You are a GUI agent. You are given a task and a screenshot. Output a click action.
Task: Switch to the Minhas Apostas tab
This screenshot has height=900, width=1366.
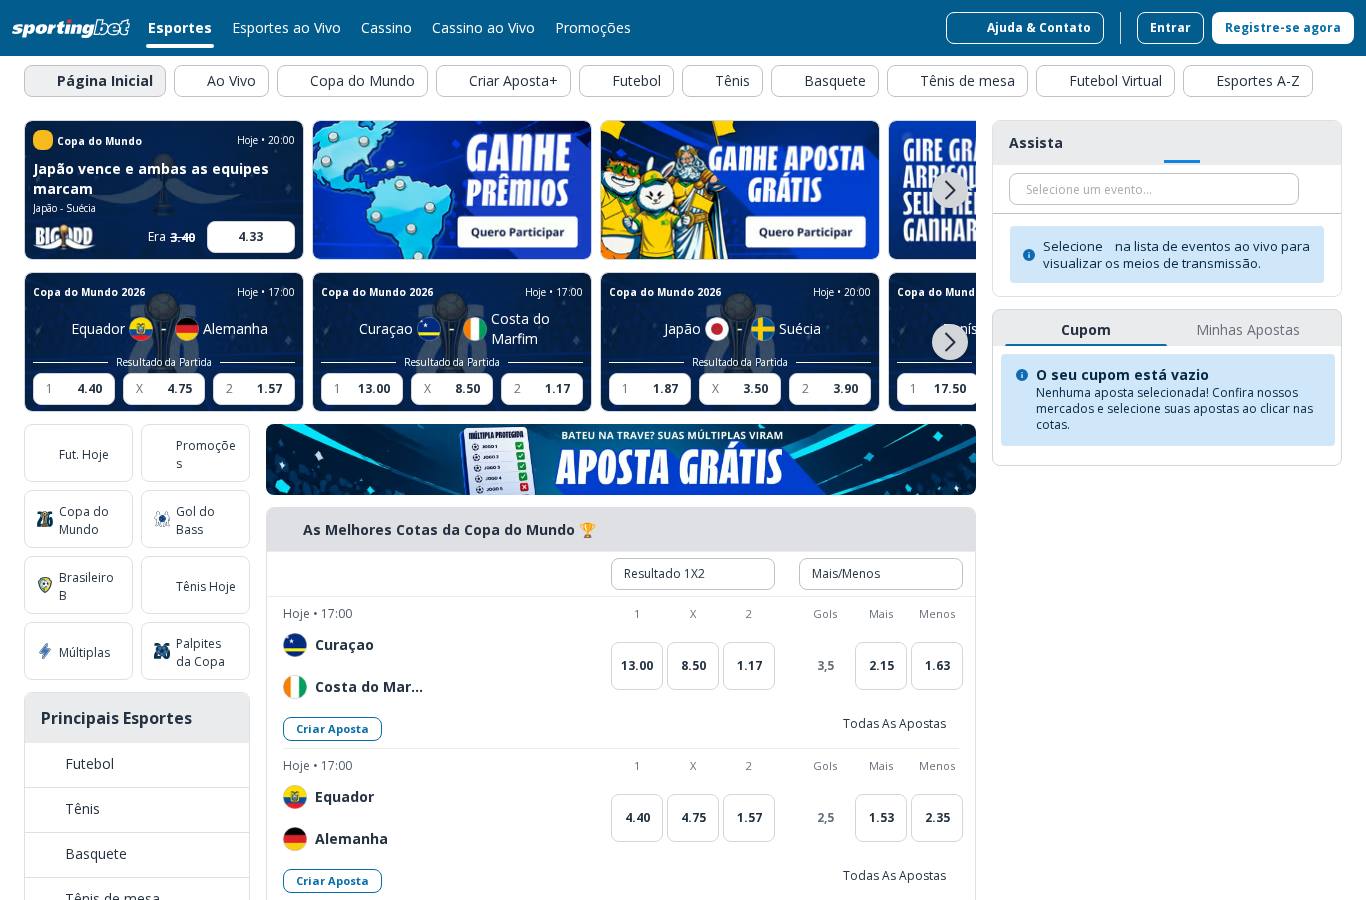(x=1248, y=329)
